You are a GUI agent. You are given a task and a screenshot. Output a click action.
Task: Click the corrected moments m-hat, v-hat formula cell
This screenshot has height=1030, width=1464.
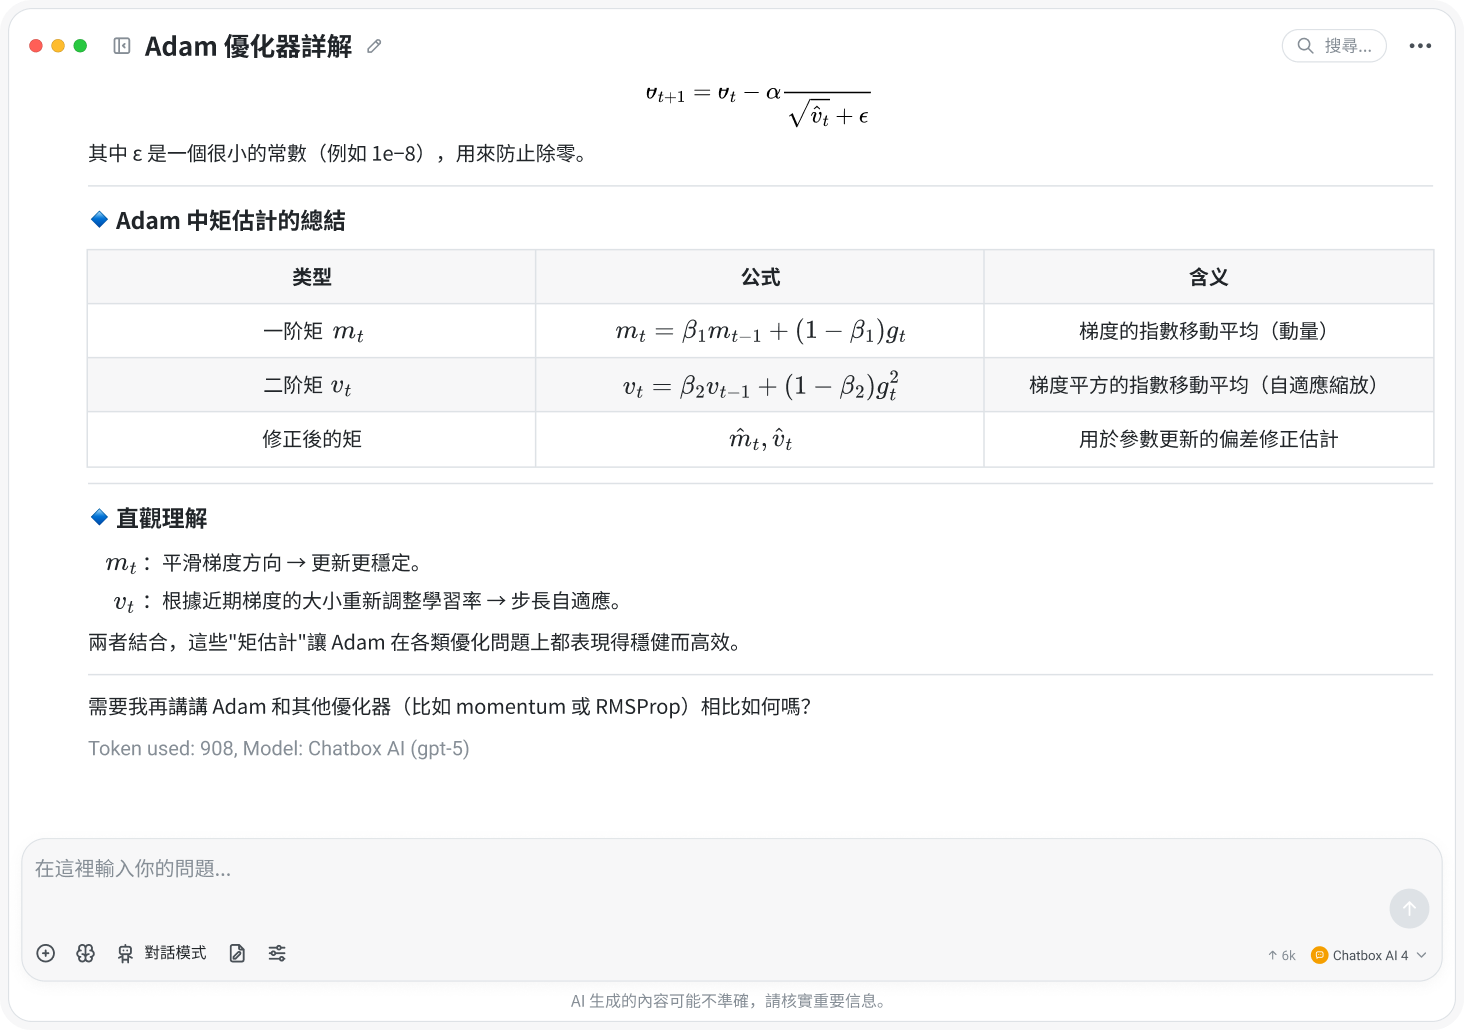click(x=760, y=439)
